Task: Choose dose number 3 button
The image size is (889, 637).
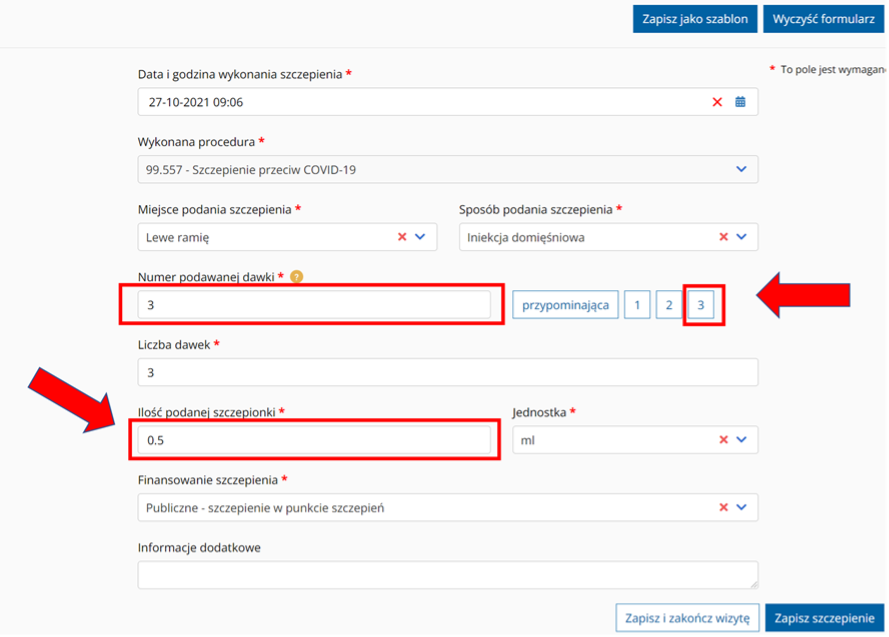Action: point(701,305)
